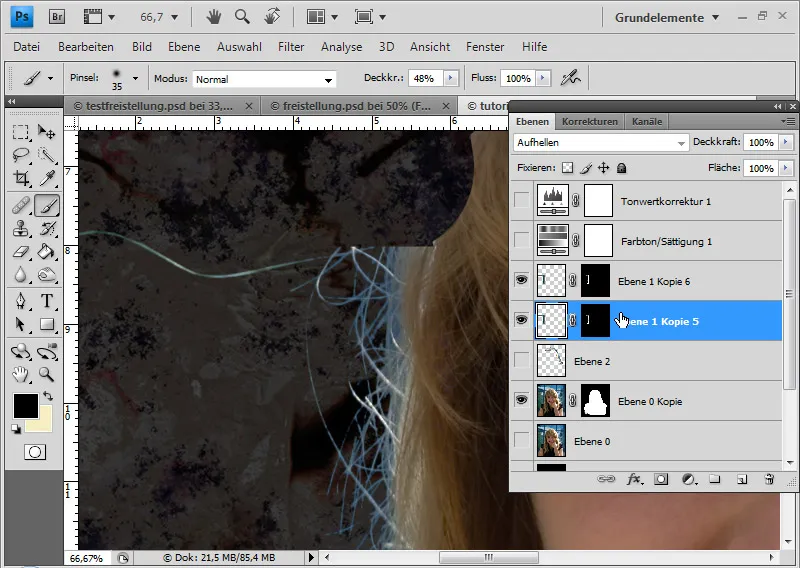Open the Deckkr. opacity slider arrow
Image resolution: width=800 pixels, height=568 pixels.
pyautogui.click(x=451, y=78)
